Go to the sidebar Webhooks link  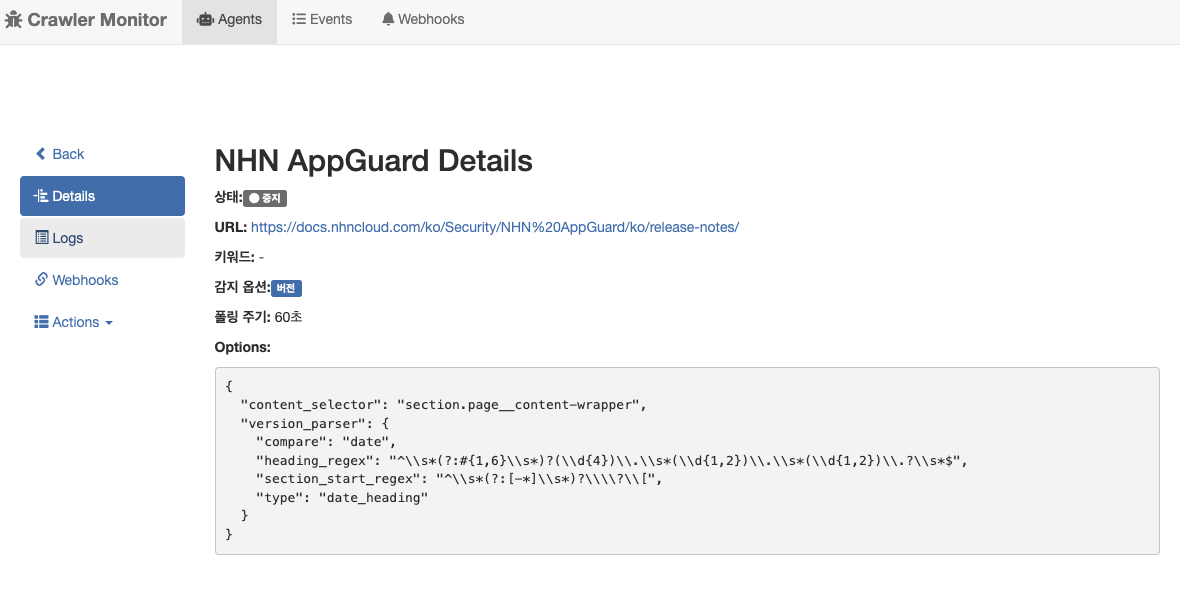[102, 280]
